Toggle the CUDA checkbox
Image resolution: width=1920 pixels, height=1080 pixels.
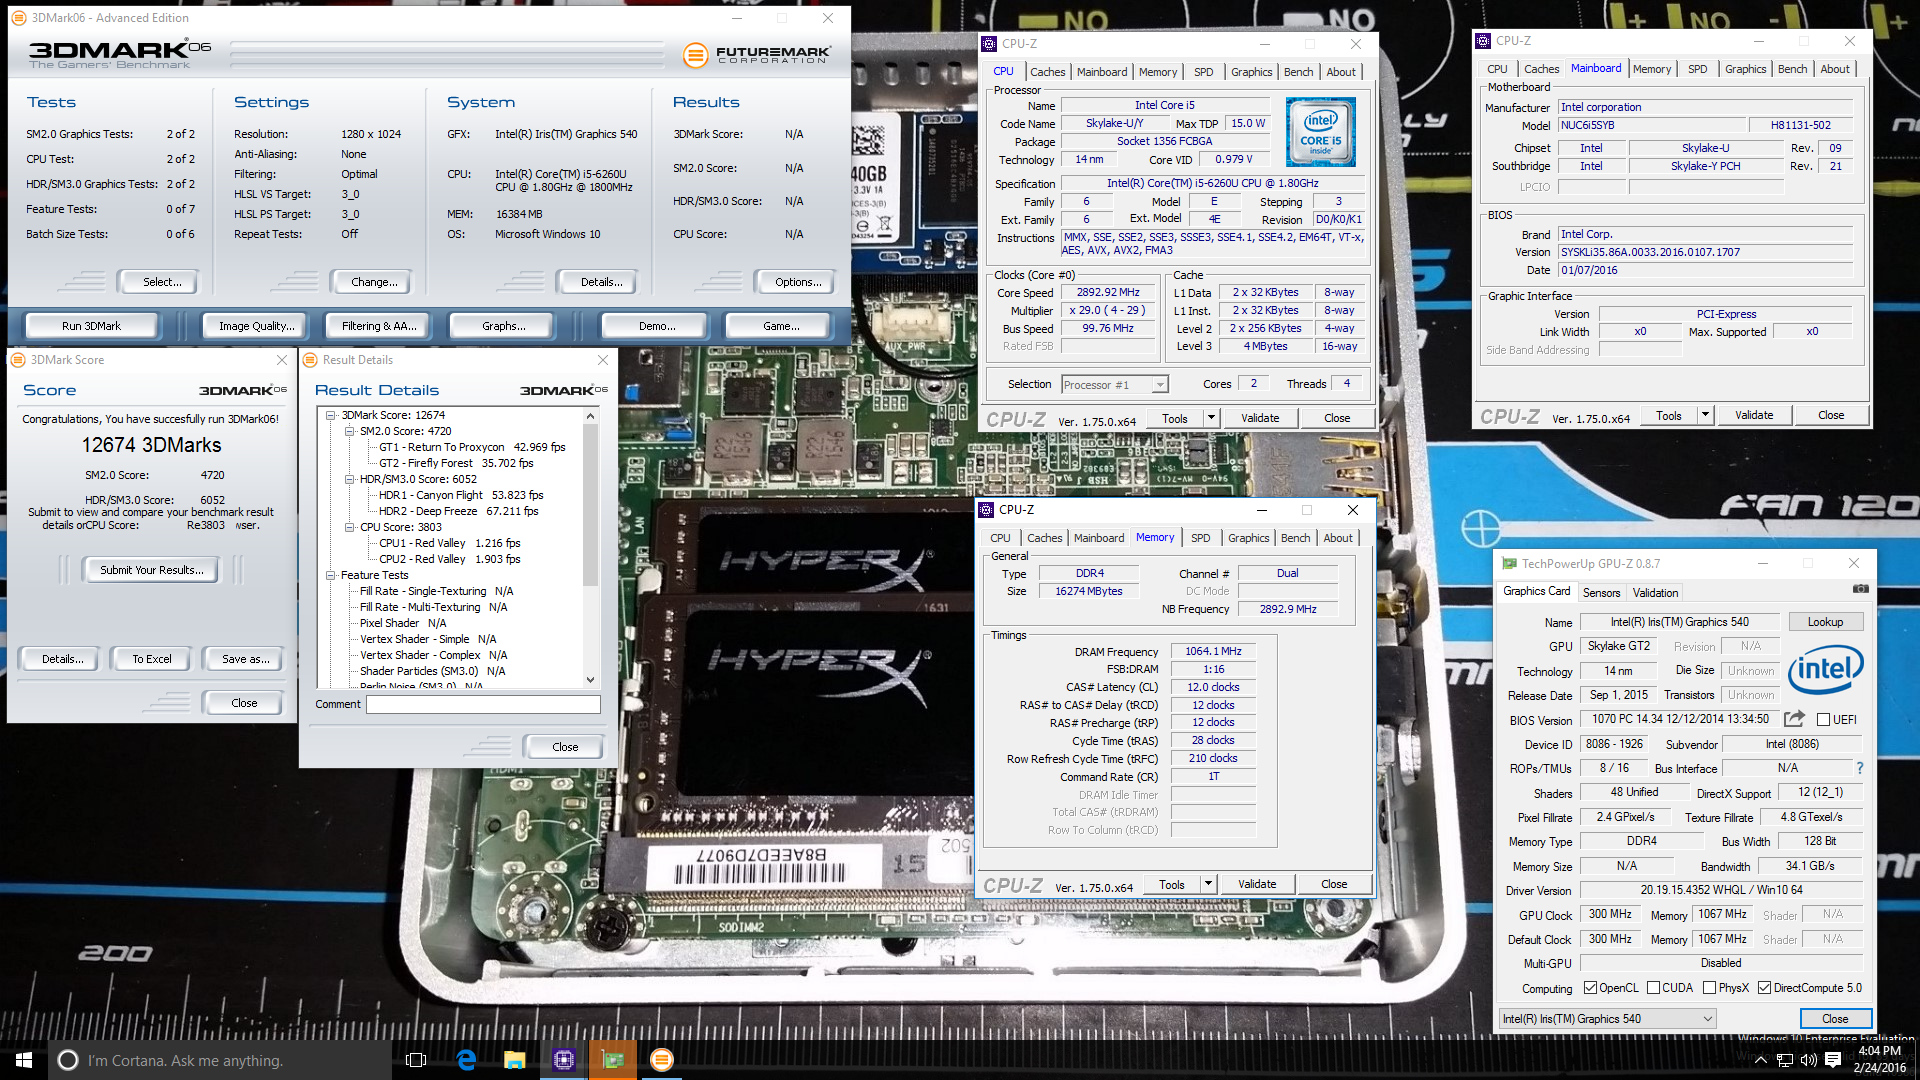(1653, 988)
